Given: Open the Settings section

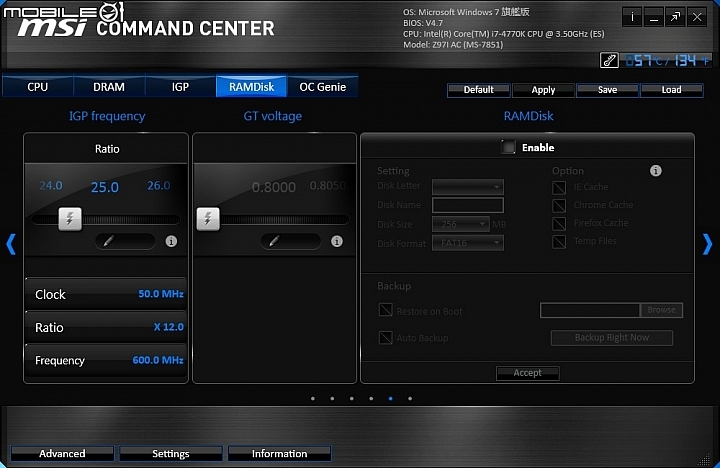Looking at the screenshot, I should coord(171,454).
